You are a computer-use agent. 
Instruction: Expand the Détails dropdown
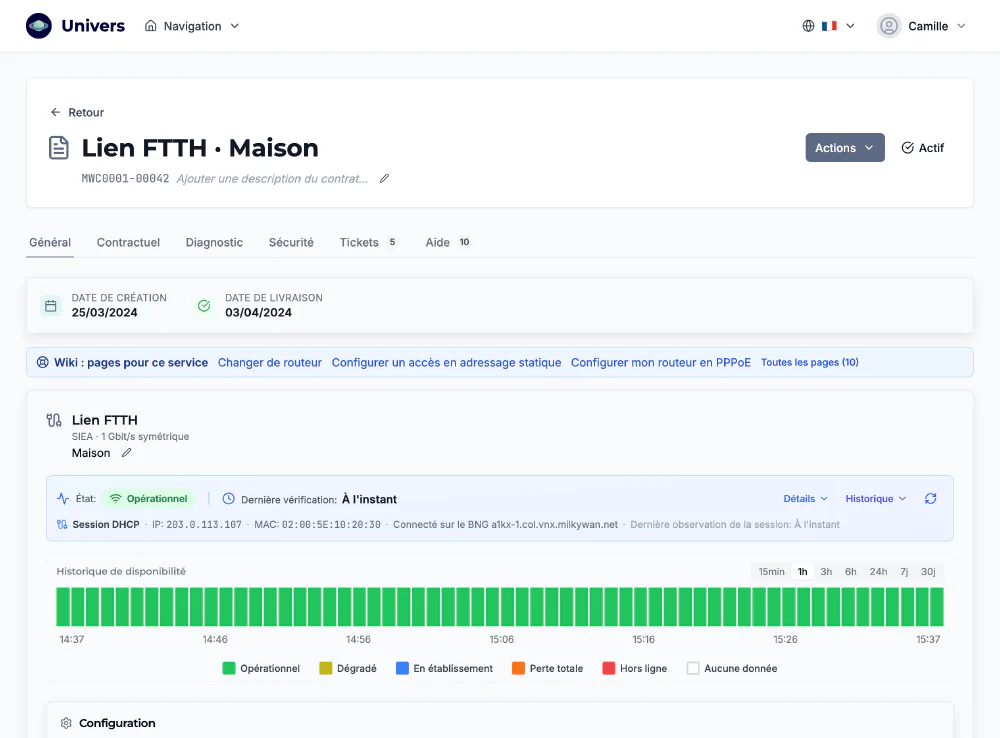tap(805, 499)
